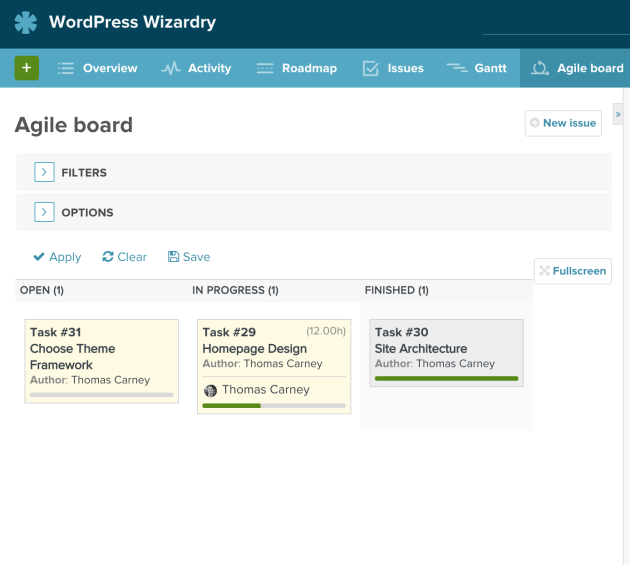
Task: Open the Gantt tab
Action: point(477,68)
